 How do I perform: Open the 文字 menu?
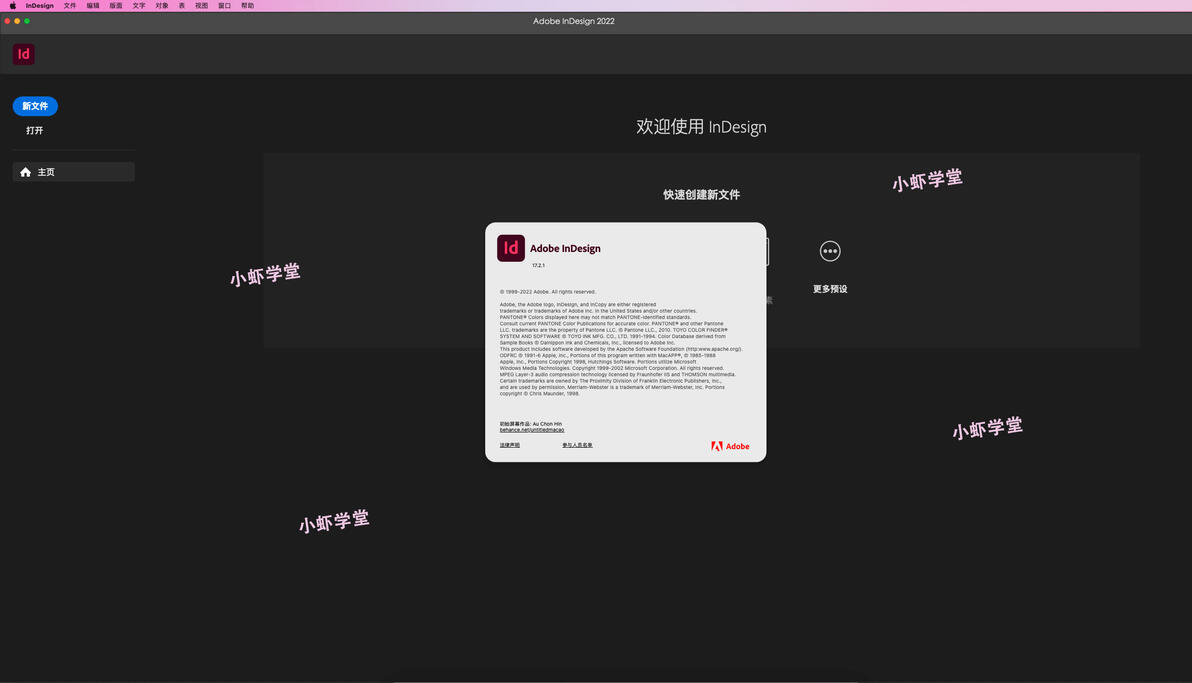[x=138, y=5]
